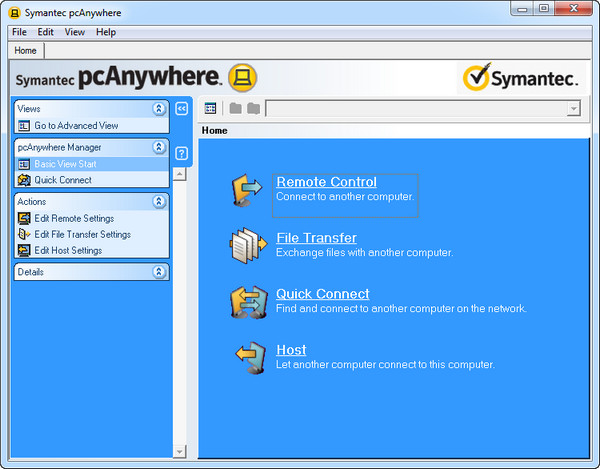600x469 pixels.
Task: Click the Host monitor icon
Action: point(251,358)
